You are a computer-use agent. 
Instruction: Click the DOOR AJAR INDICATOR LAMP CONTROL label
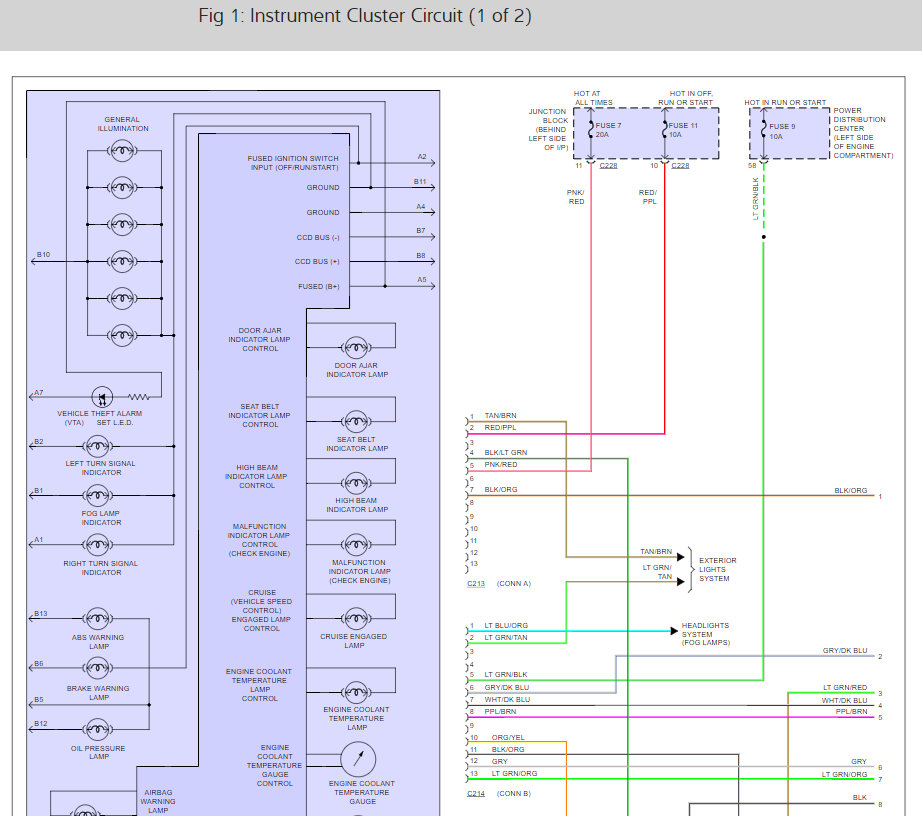(260, 339)
